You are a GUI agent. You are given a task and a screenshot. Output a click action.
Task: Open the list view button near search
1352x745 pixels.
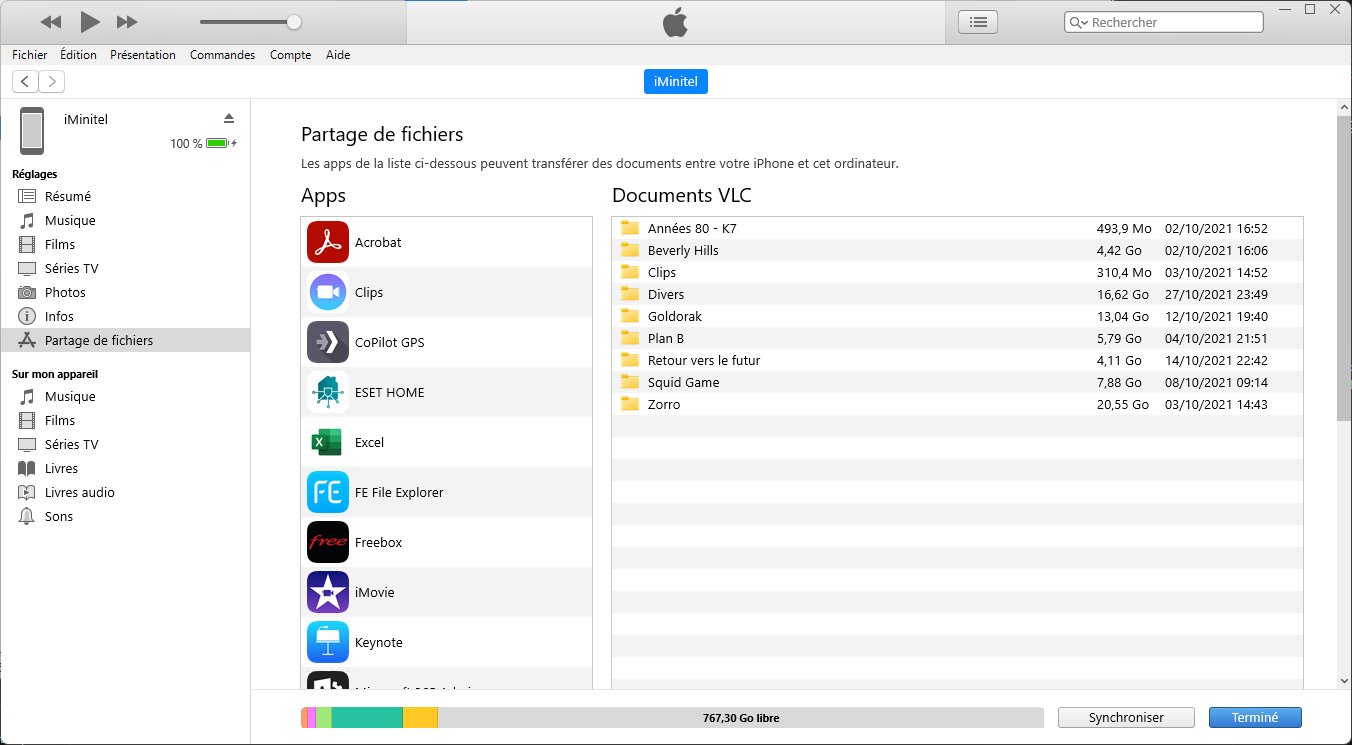pos(978,21)
